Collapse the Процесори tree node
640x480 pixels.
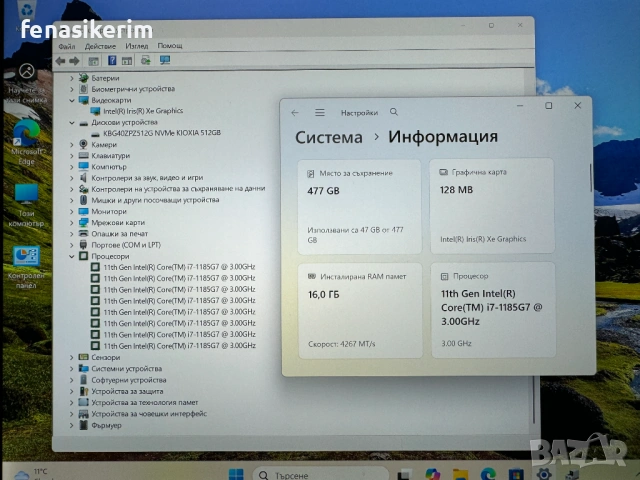[x=71, y=256]
